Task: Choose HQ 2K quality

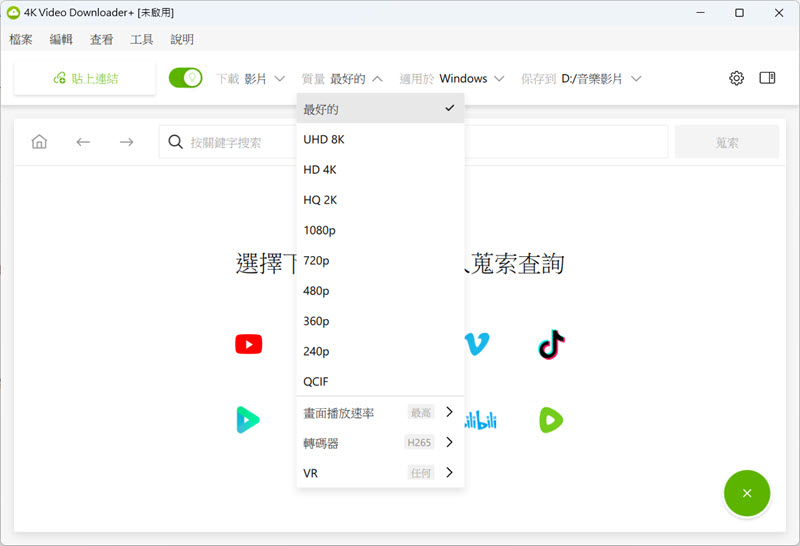Action: click(380, 200)
